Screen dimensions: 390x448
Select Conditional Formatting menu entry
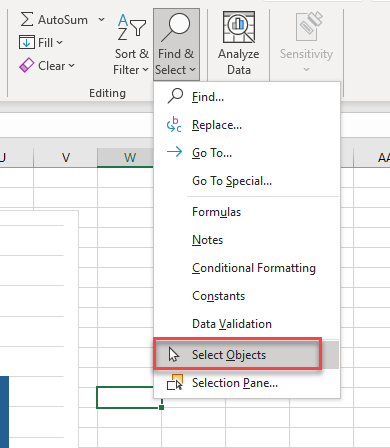[x=247, y=268]
